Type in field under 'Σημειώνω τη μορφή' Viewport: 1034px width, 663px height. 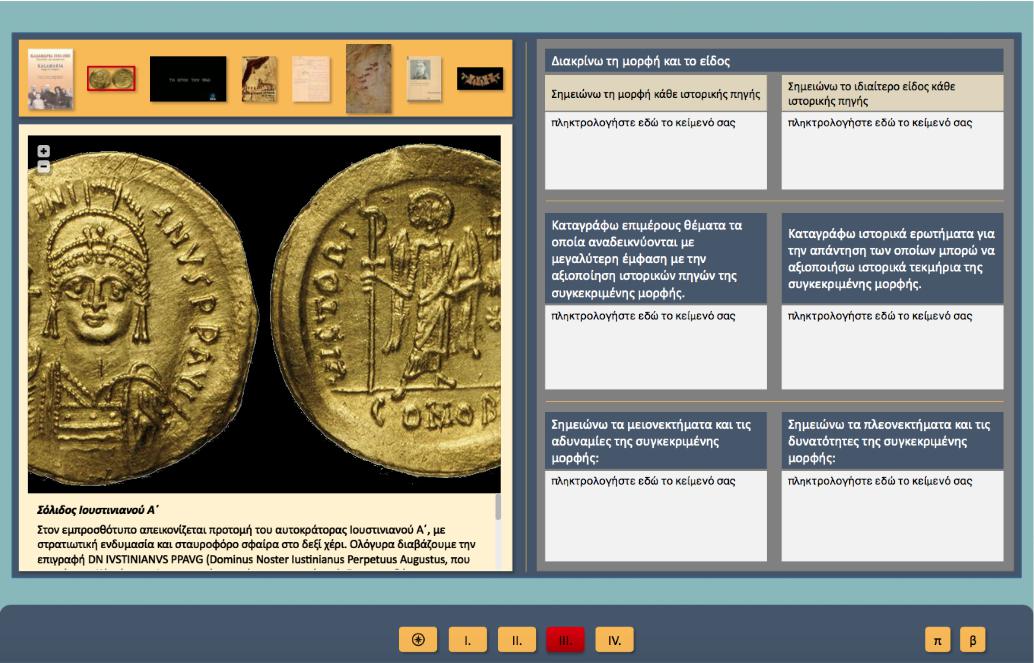point(655,150)
